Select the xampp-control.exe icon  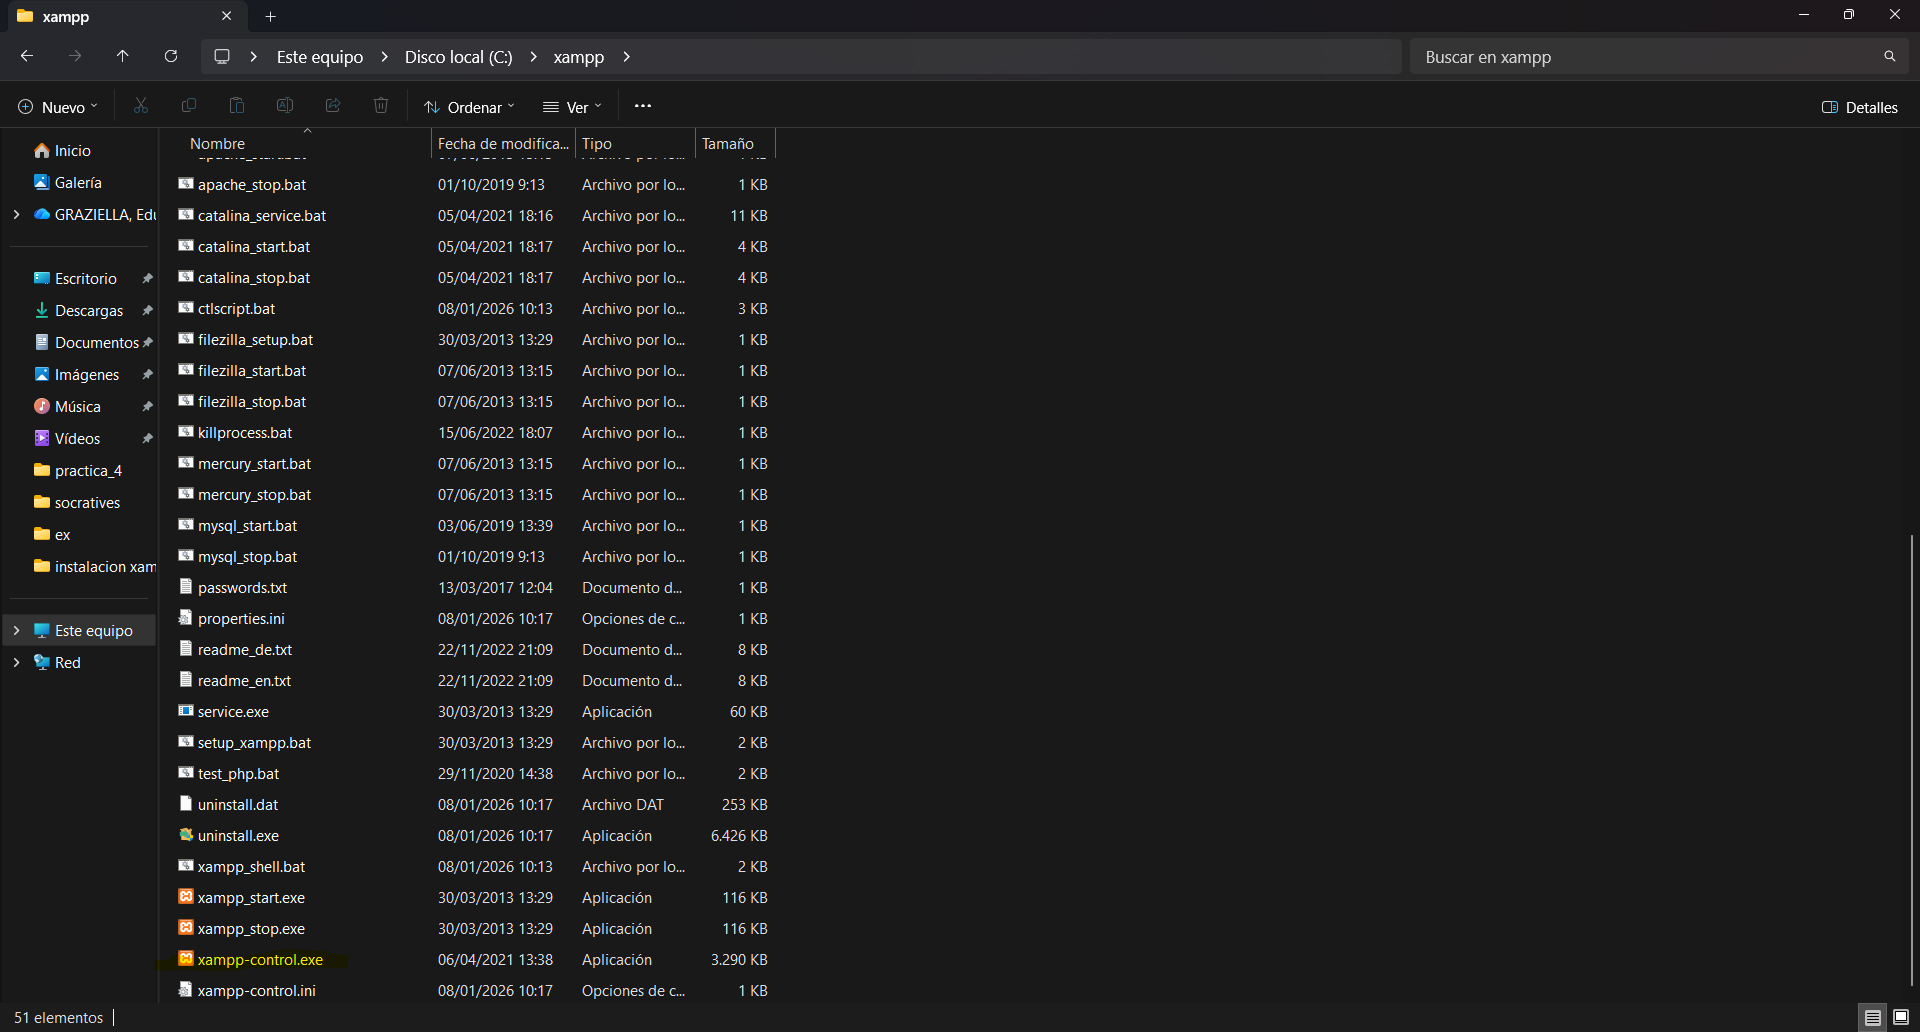pos(186,959)
